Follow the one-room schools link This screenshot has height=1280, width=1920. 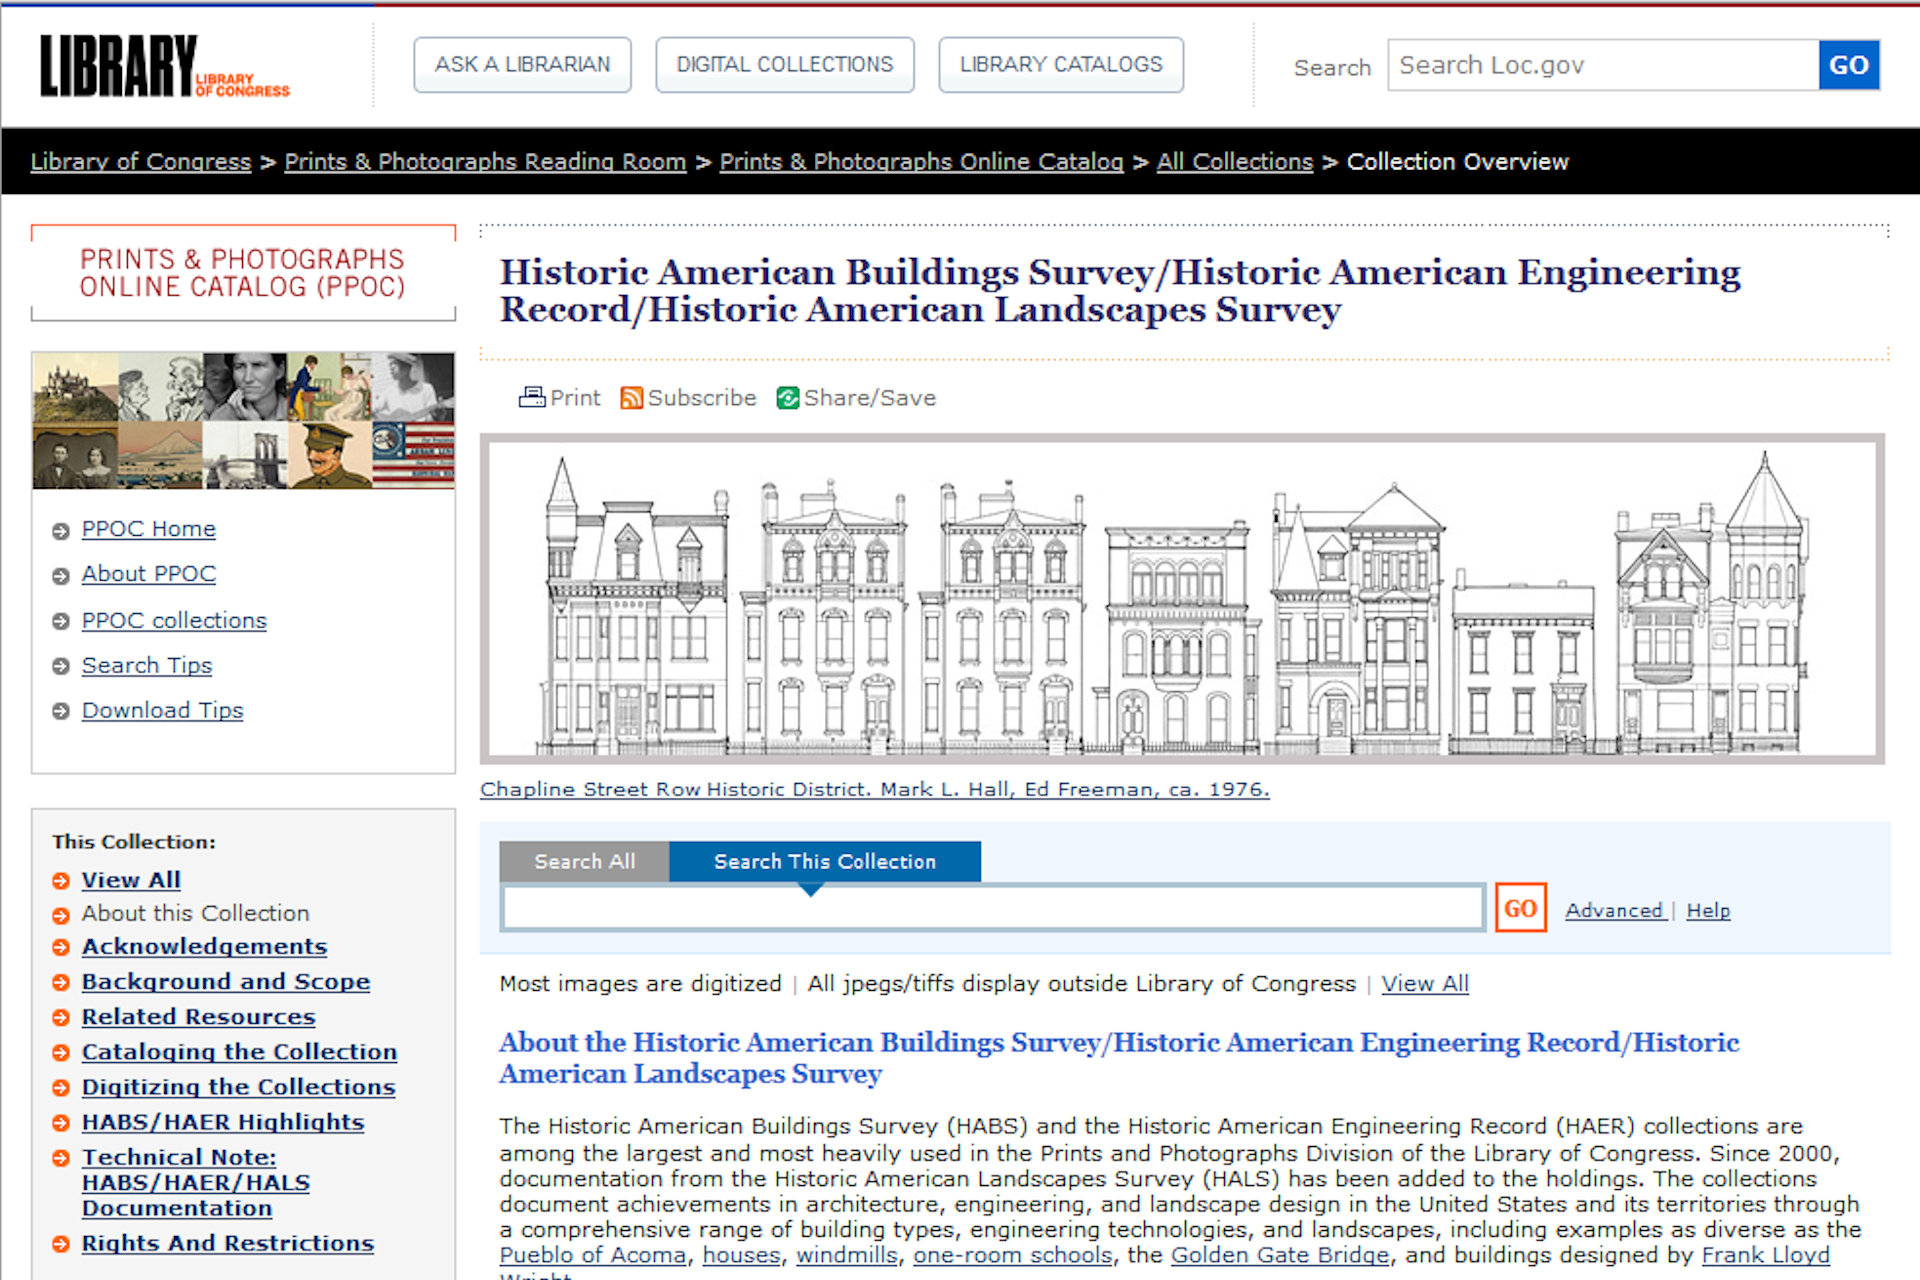click(1013, 1255)
